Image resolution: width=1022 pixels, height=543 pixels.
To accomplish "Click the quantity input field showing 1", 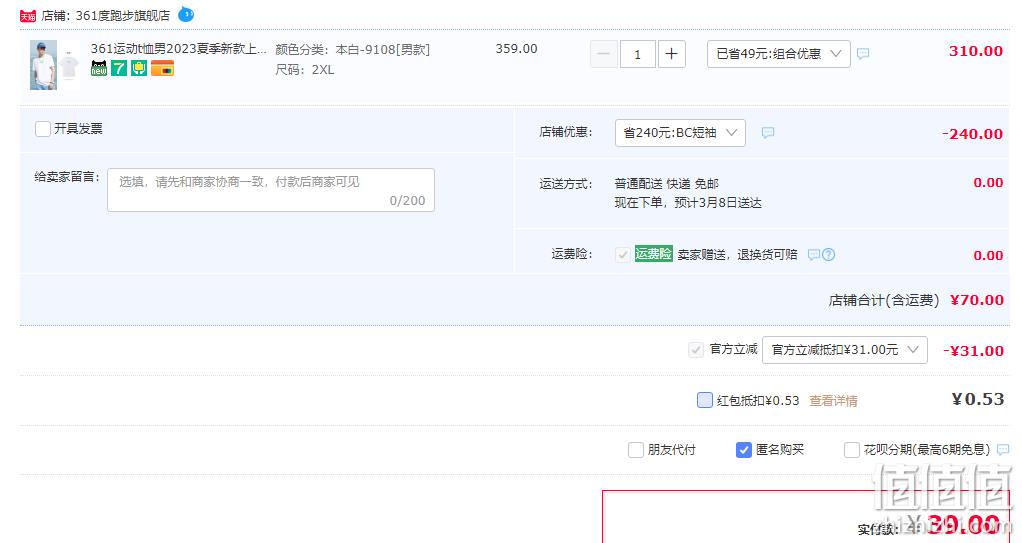I will [x=637, y=54].
